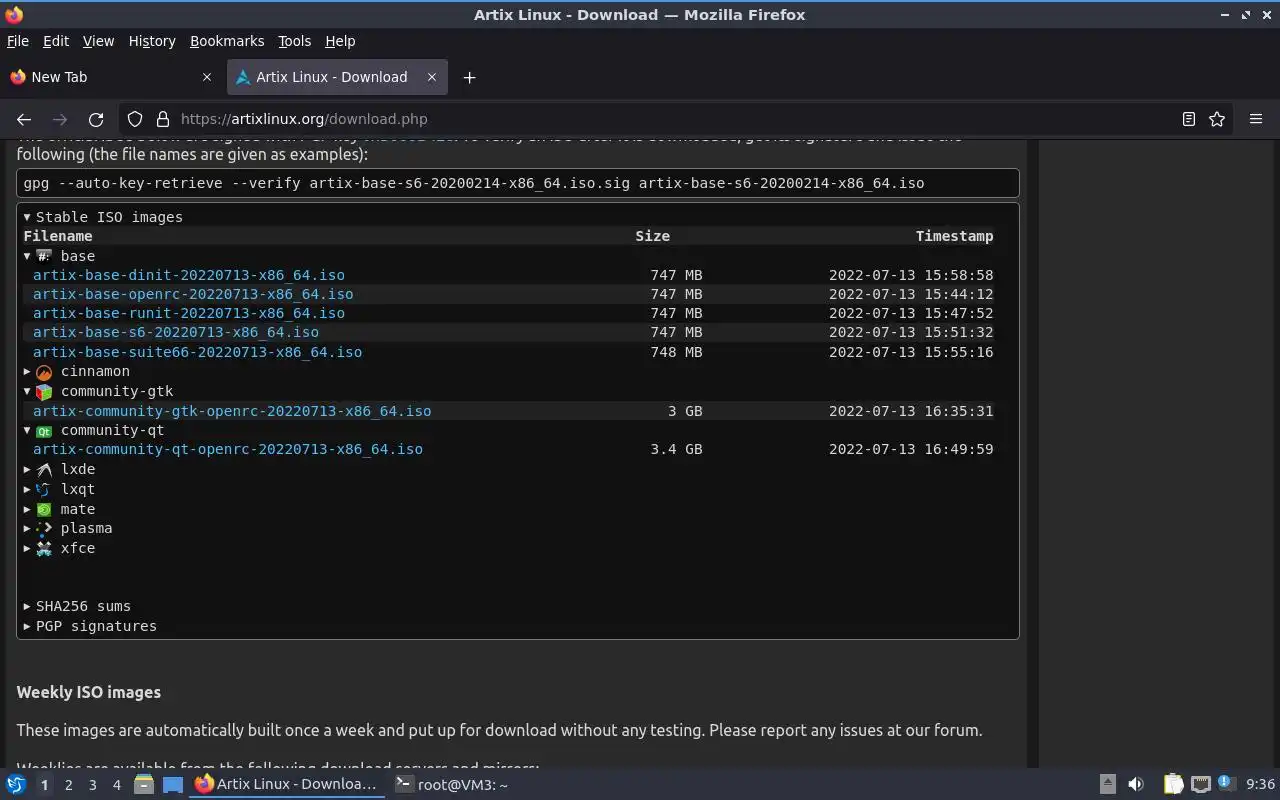The image size is (1280, 800).
Task: Click the Timestamp column header
Action: pos(954,236)
